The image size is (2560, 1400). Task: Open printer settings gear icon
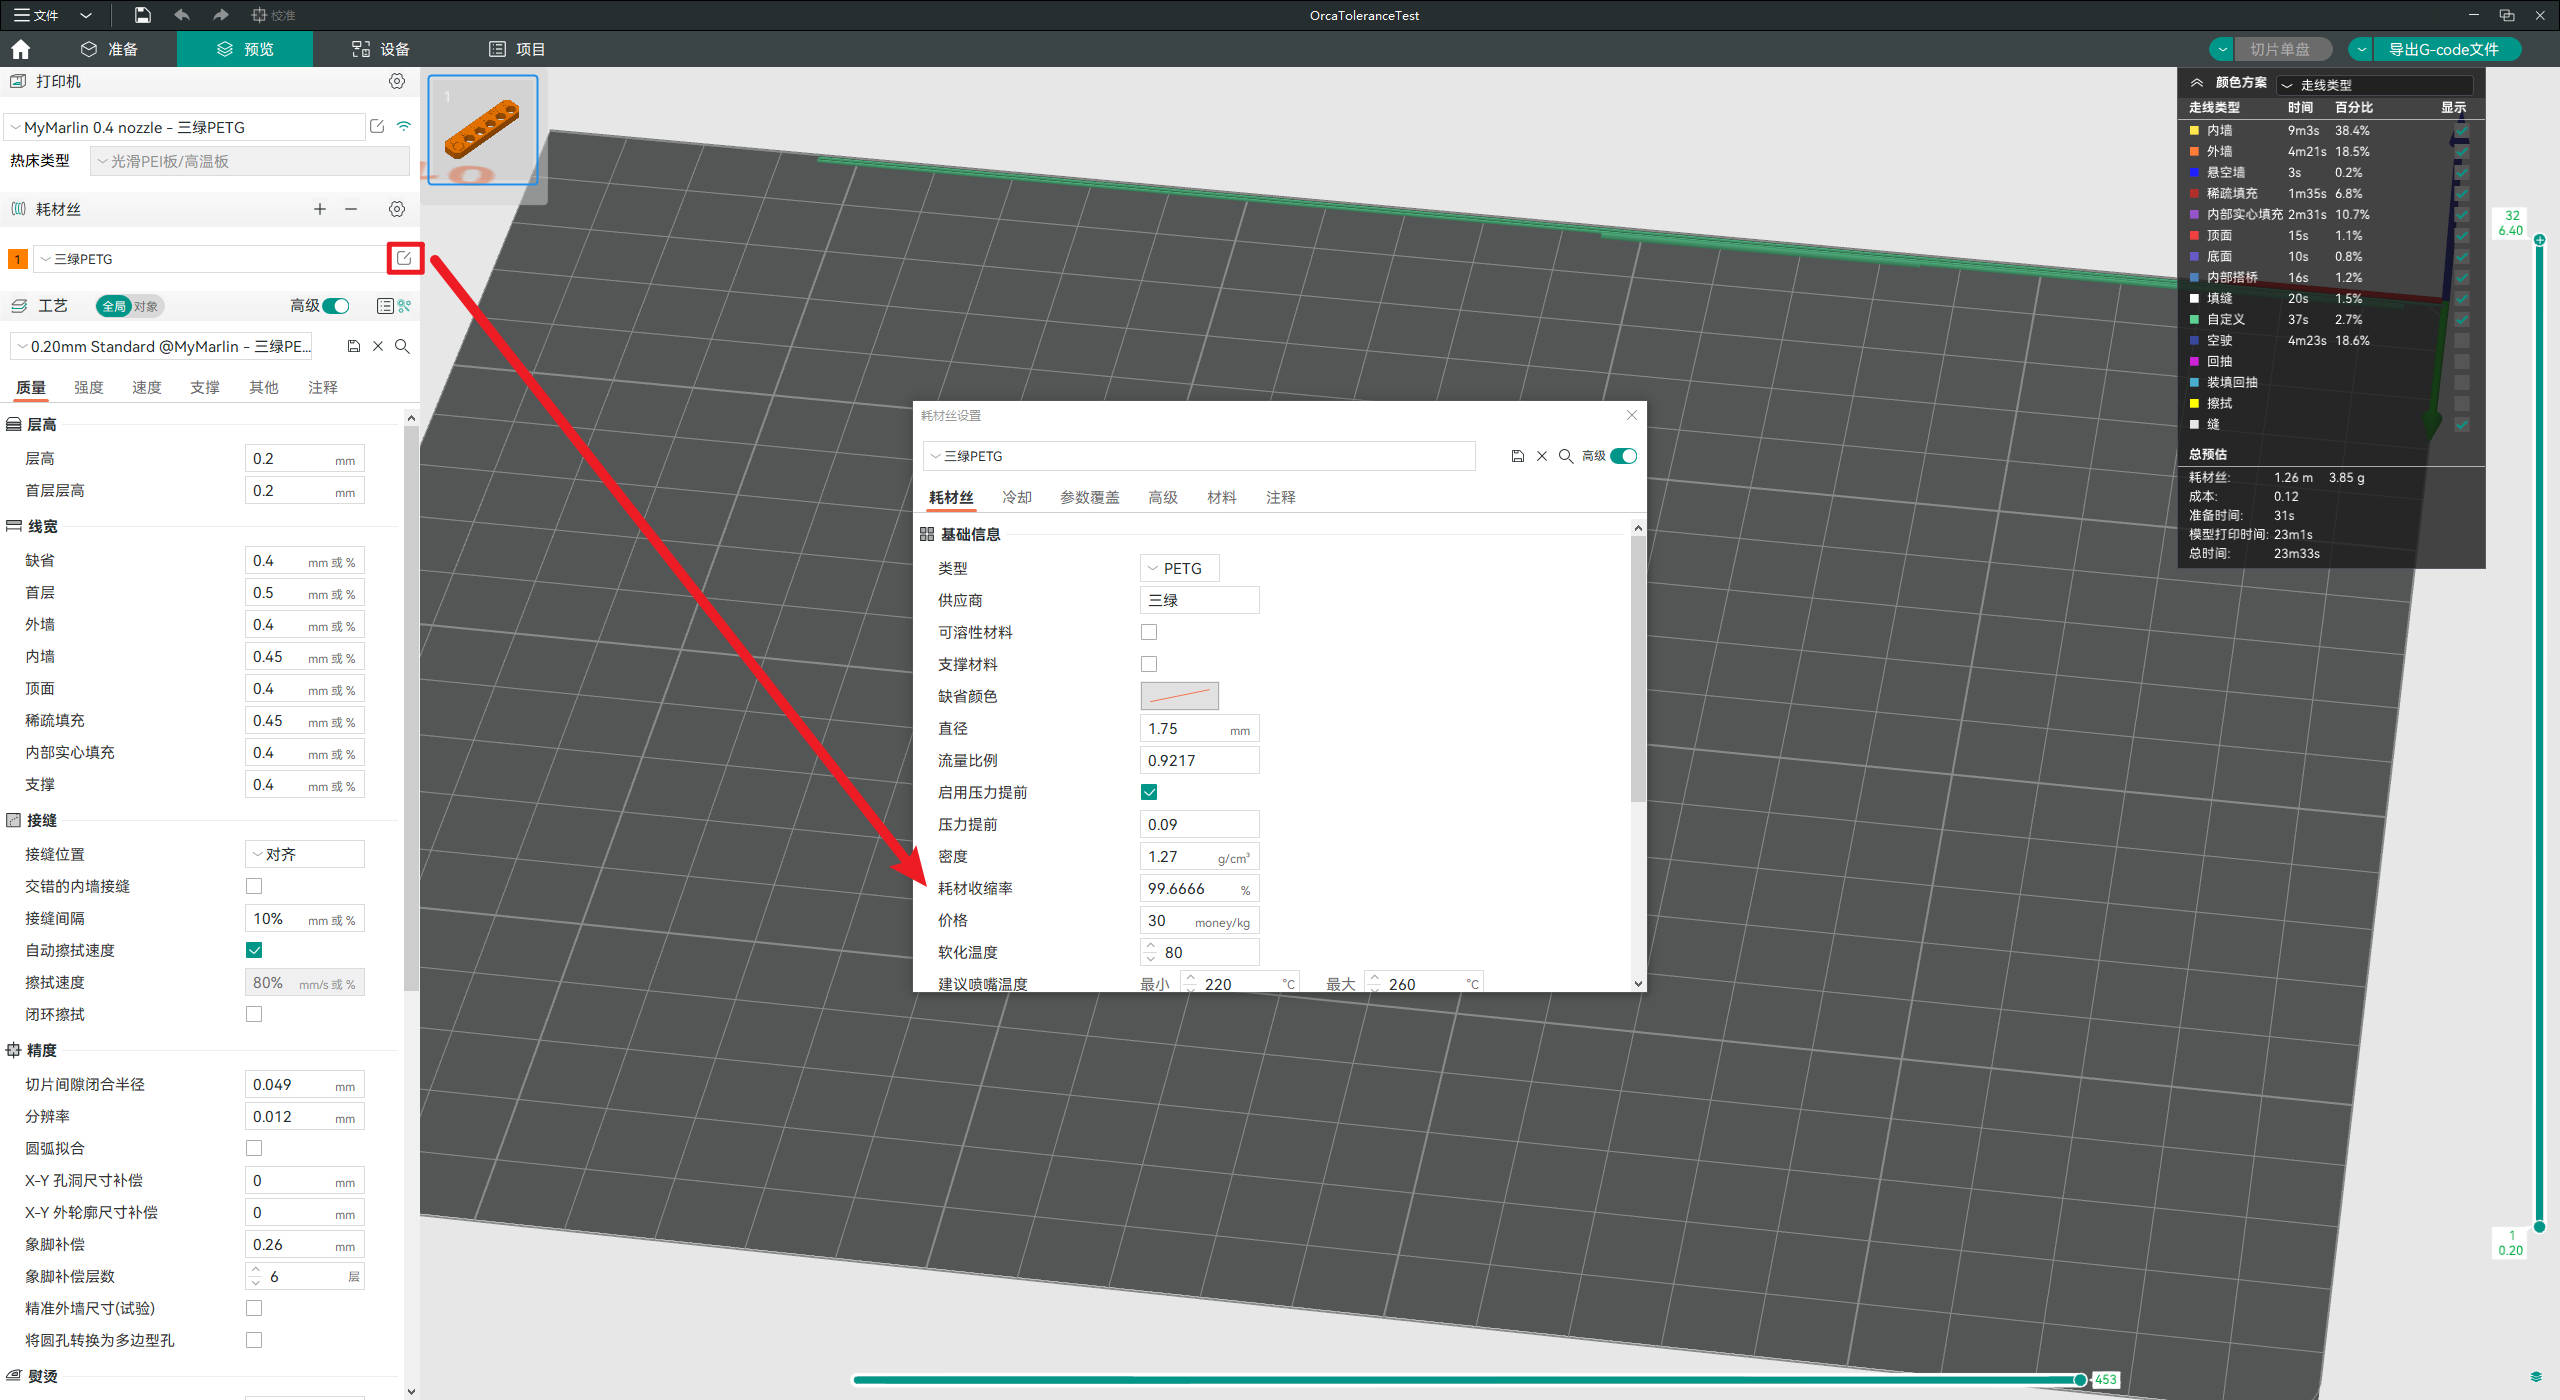pos(397,81)
